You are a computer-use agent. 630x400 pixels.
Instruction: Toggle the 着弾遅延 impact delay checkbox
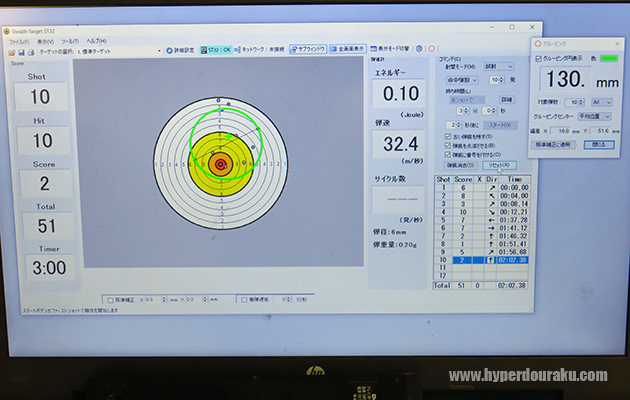244,300
